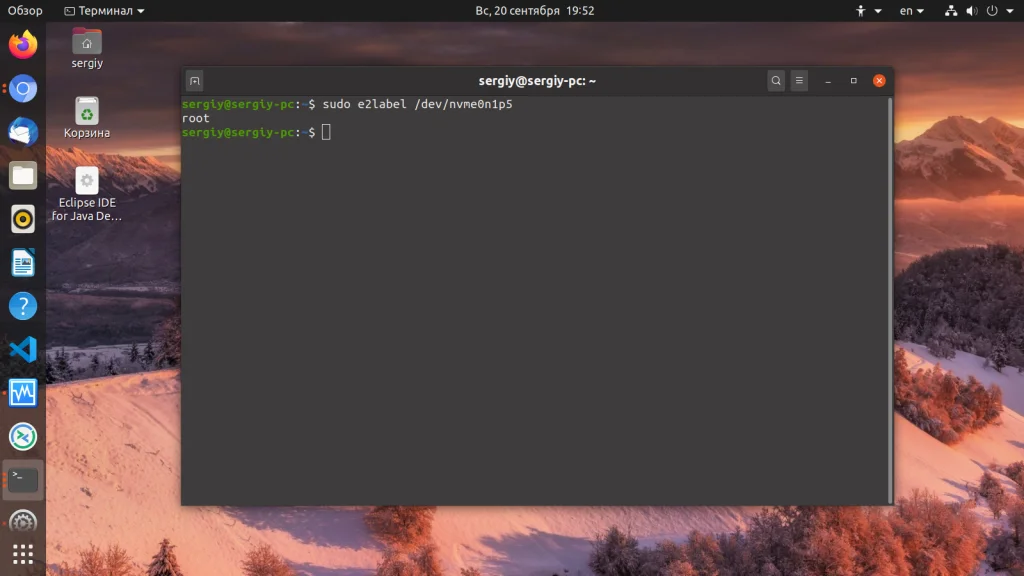The image size is (1024, 576).
Task: Launch Chromium browser in dock
Action: click(23, 88)
